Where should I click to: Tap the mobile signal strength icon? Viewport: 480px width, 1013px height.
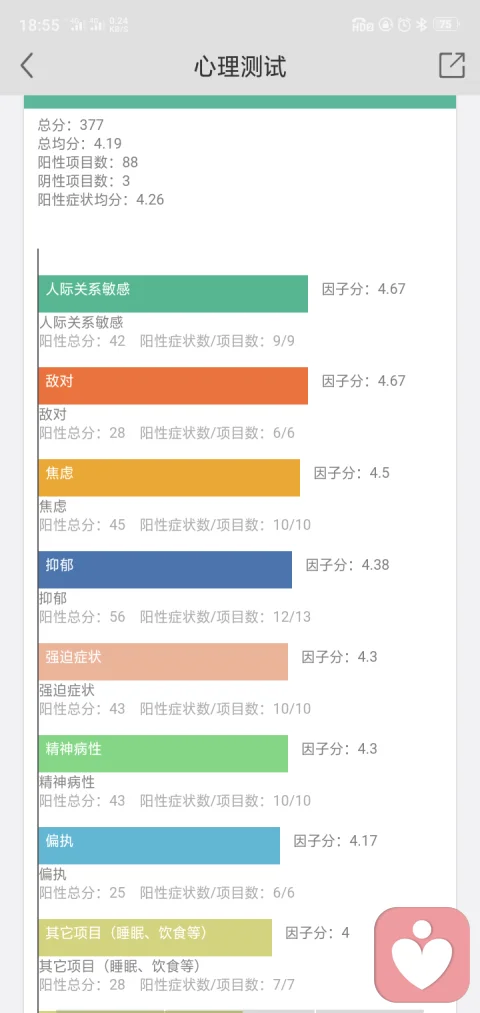87,25
